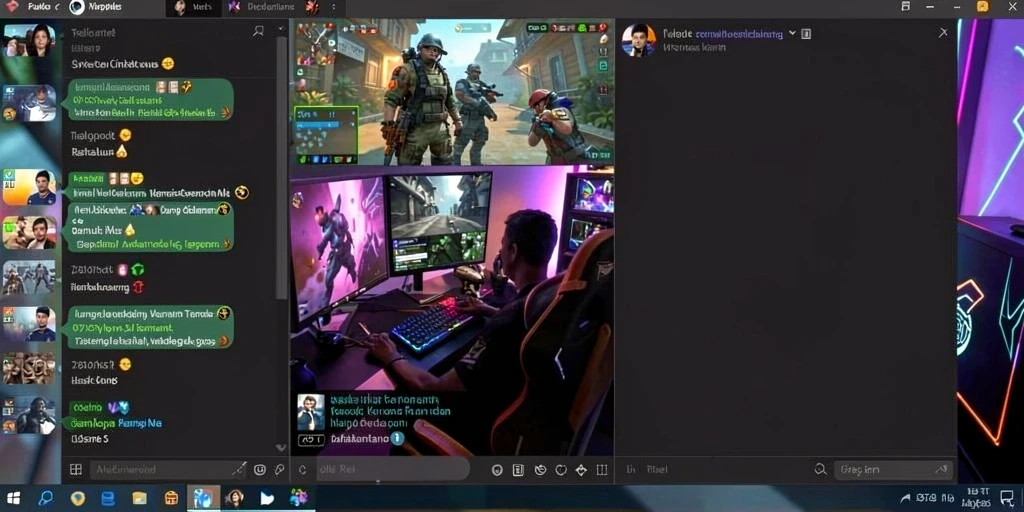The width and height of the screenshot is (1024, 512).
Task: Click the pencil icon inside the message box
Action: click(239, 469)
